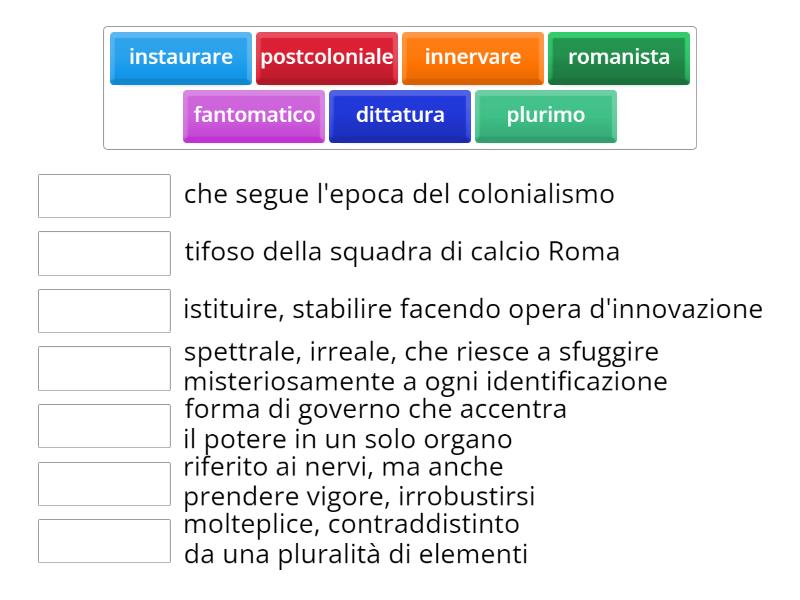This screenshot has height=600, width=800.
Task: Select the teal 'plurimo' tile
Action: 546,115
